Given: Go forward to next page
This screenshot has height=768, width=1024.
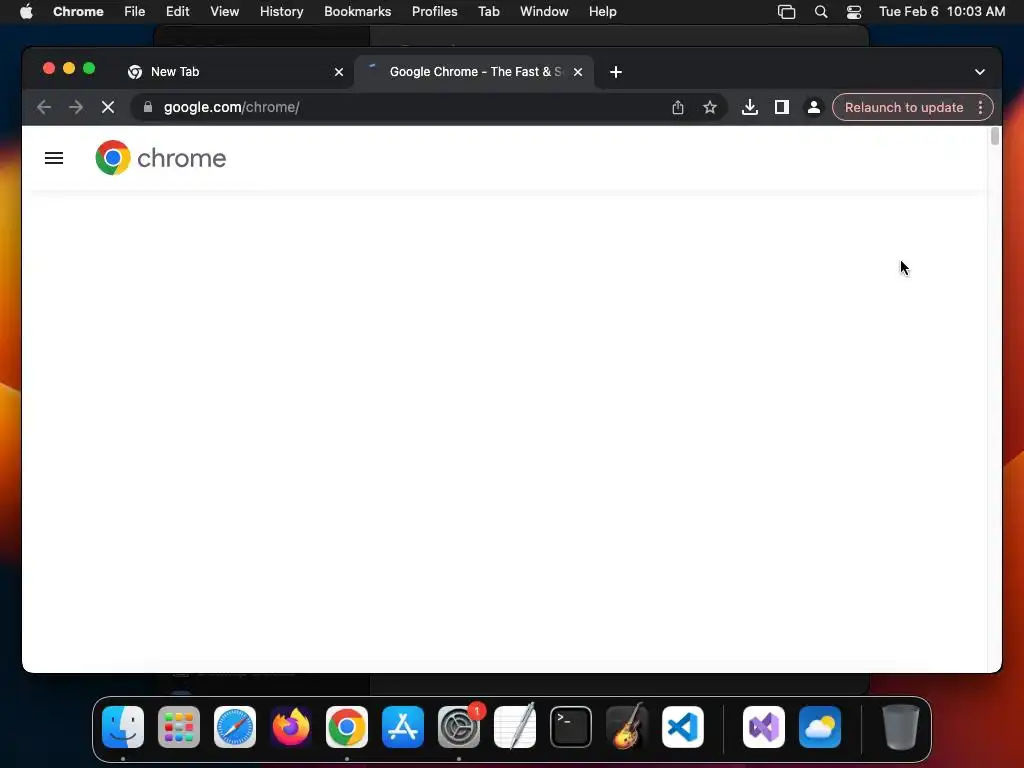Looking at the screenshot, I should click(x=76, y=107).
